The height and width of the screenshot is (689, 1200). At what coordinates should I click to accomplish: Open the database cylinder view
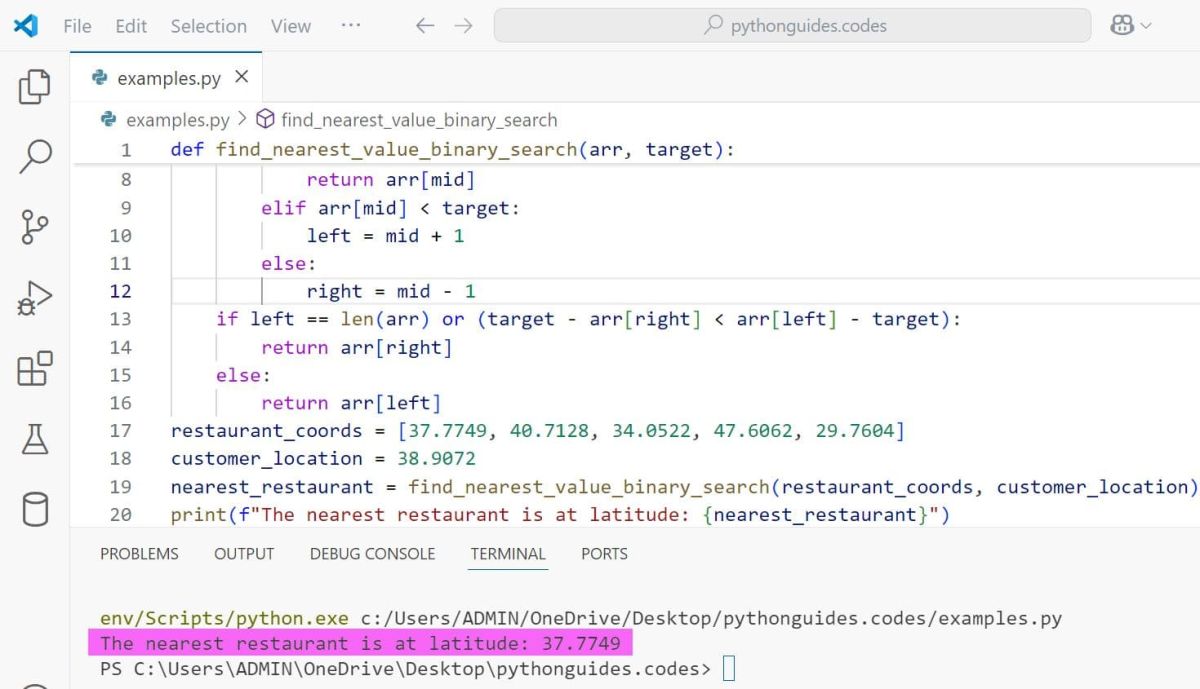(x=34, y=509)
